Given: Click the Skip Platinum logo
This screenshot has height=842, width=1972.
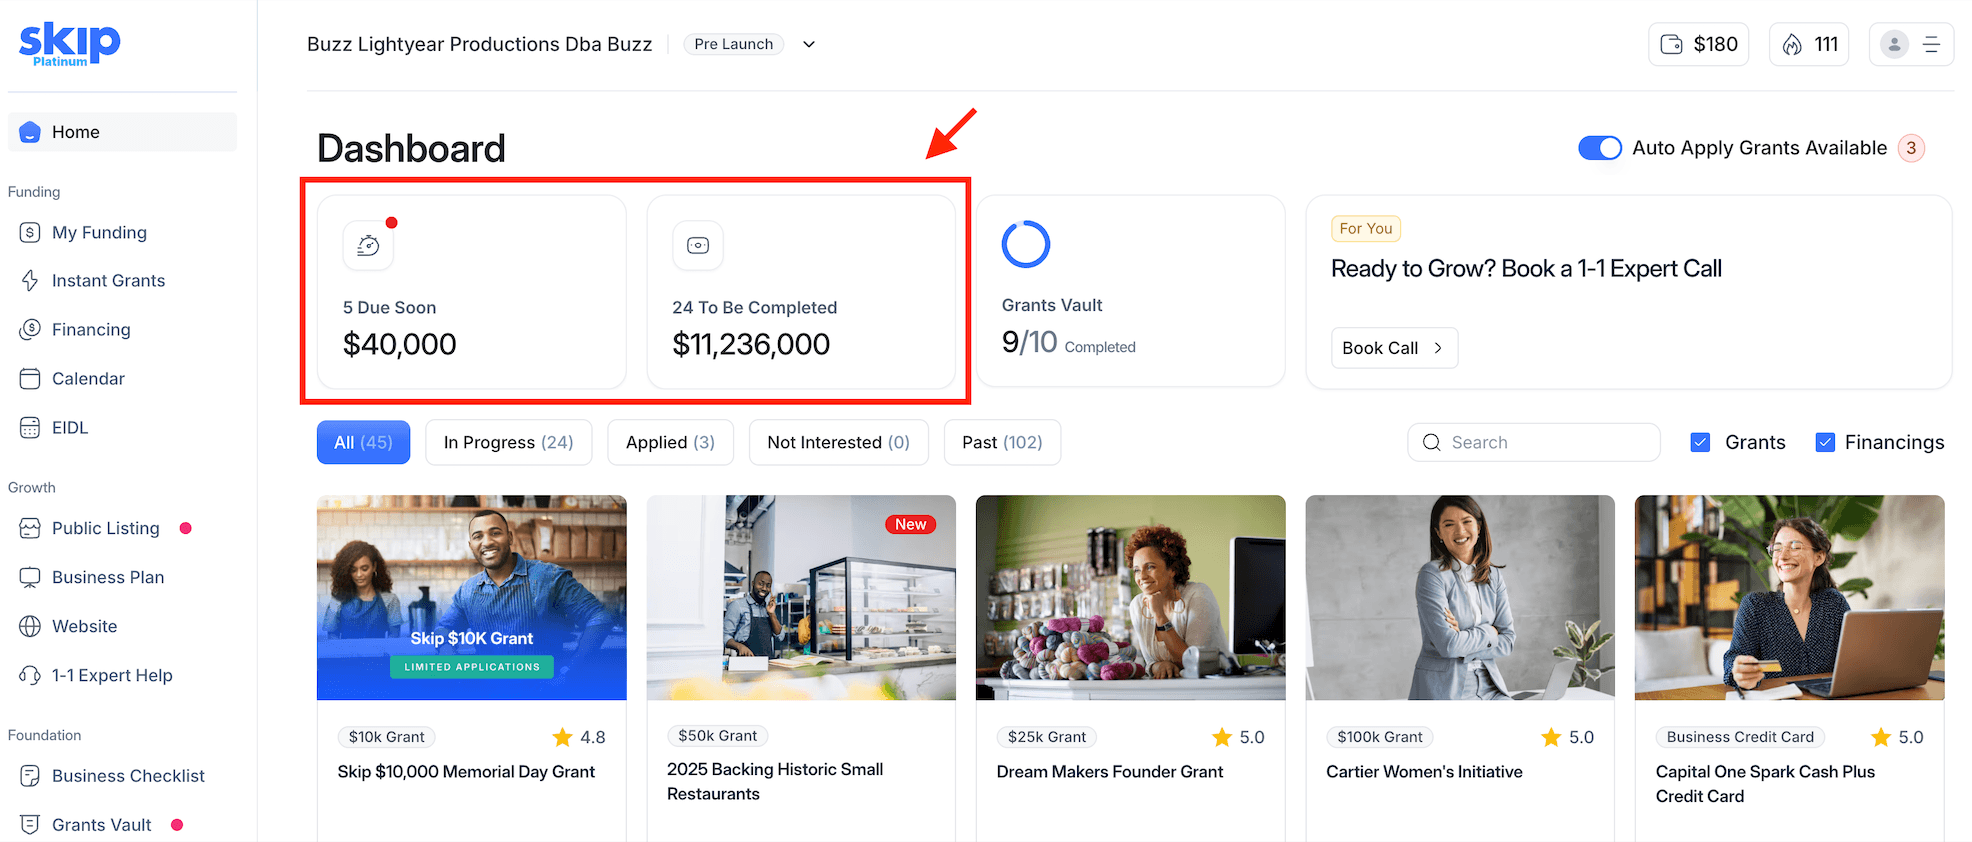Looking at the screenshot, I should click(x=70, y=44).
